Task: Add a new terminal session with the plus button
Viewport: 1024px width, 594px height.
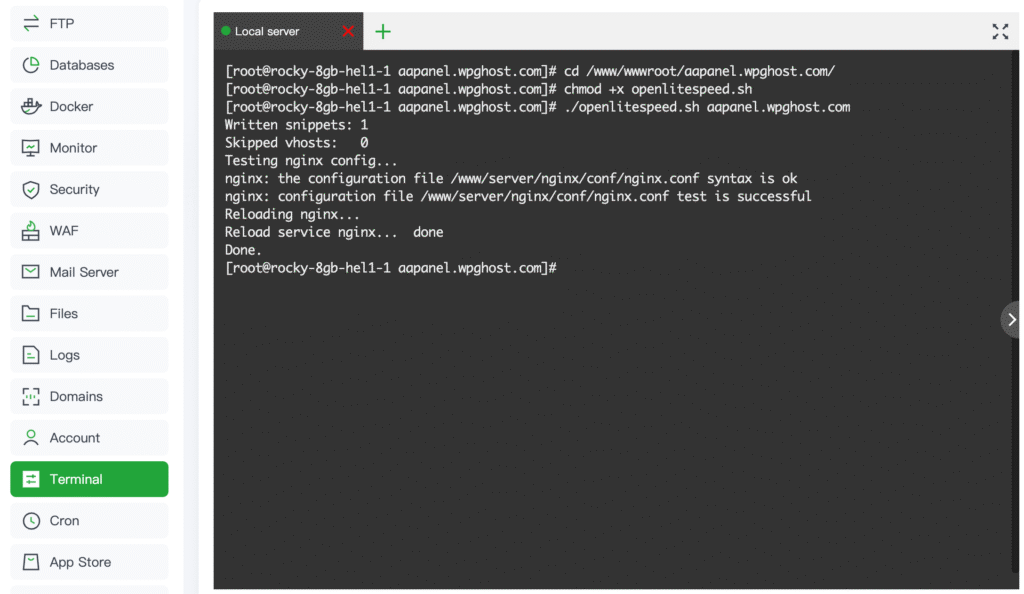Action: click(382, 31)
